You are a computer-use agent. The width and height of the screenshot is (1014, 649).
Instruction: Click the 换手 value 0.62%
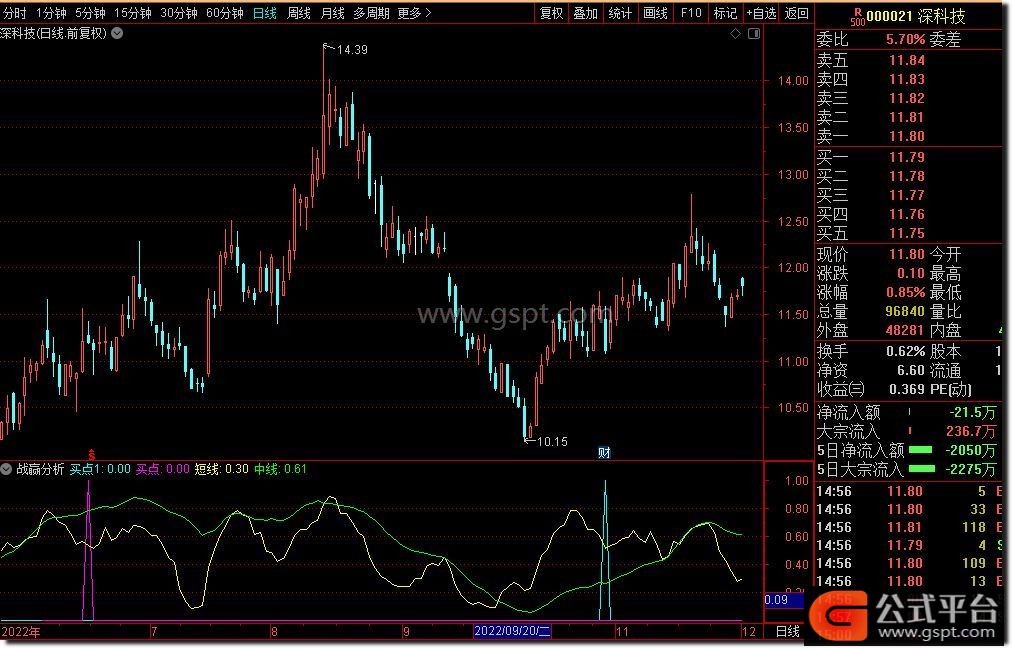pos(905,352)
